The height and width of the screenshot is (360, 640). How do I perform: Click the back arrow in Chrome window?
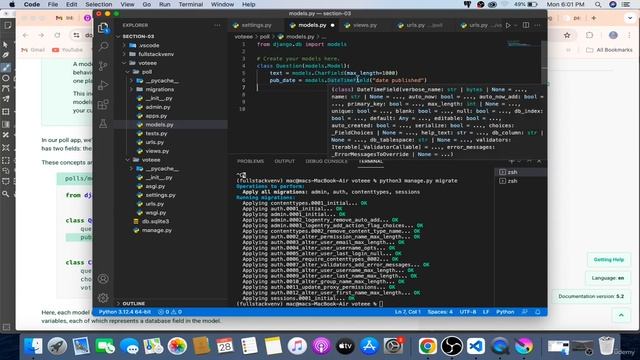26,36
